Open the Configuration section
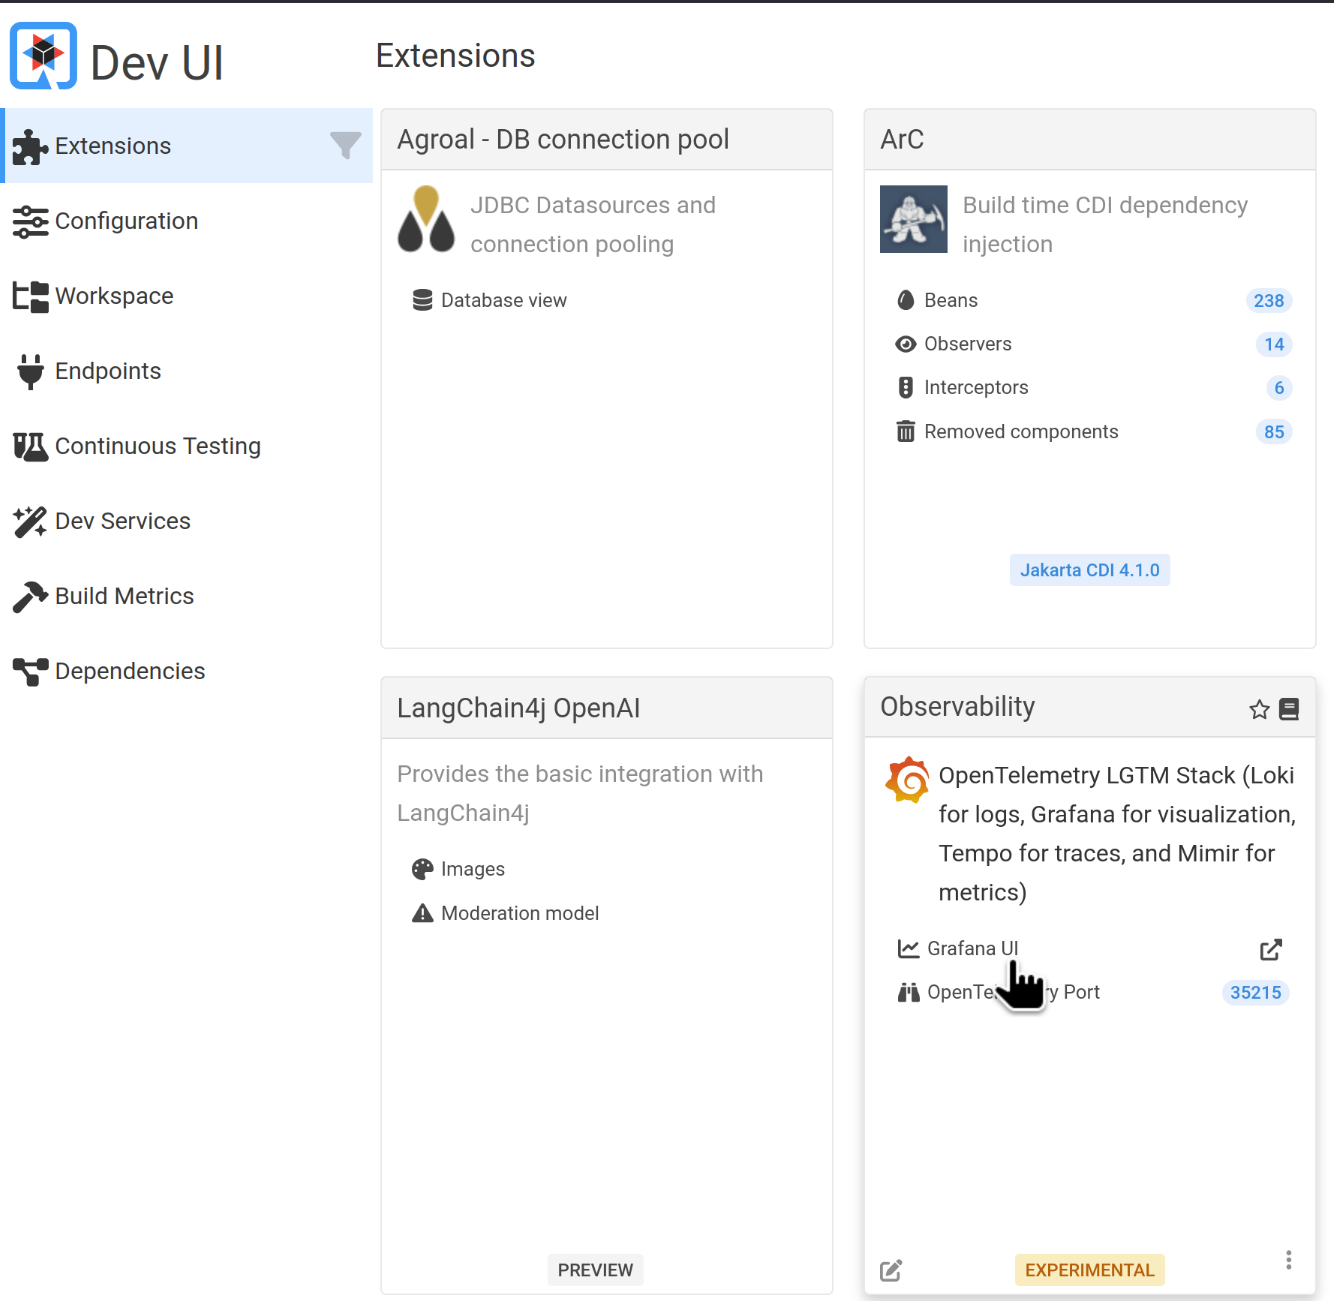Image resolution: width=1334 pixels, height=1301 pixels. point(126,221)
